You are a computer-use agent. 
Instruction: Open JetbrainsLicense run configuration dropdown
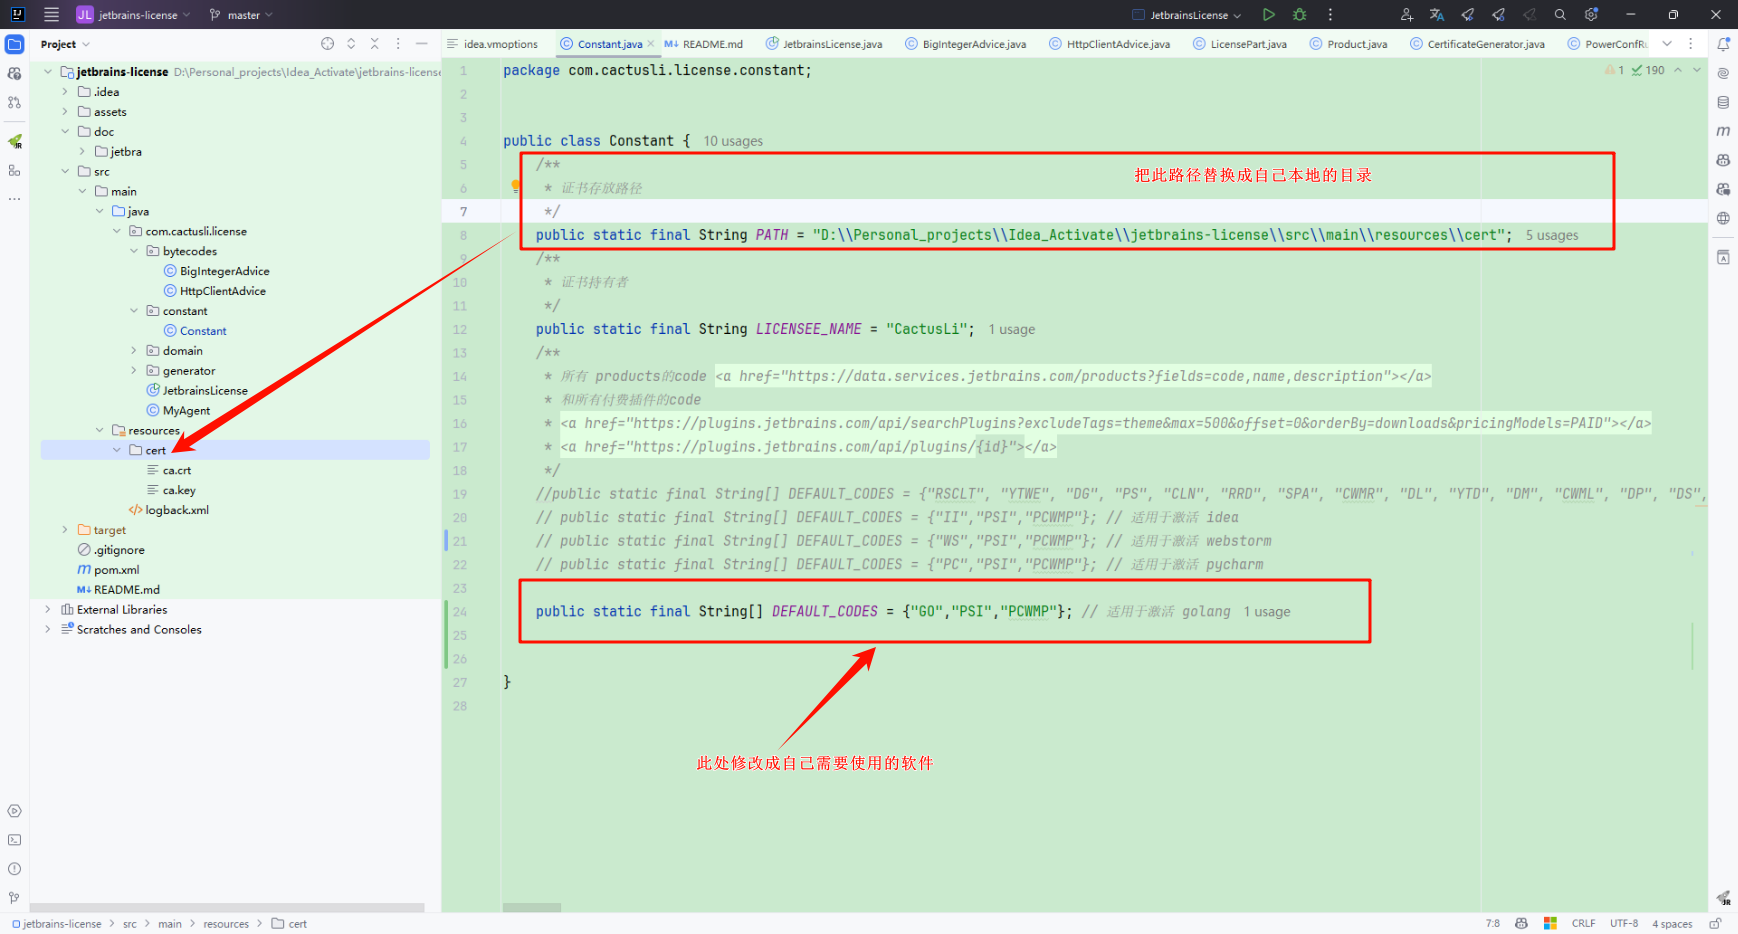[1186, 15]
